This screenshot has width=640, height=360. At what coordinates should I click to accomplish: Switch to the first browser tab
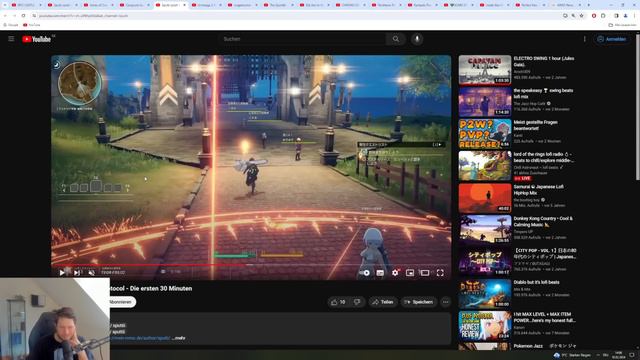tap(27, 5)
